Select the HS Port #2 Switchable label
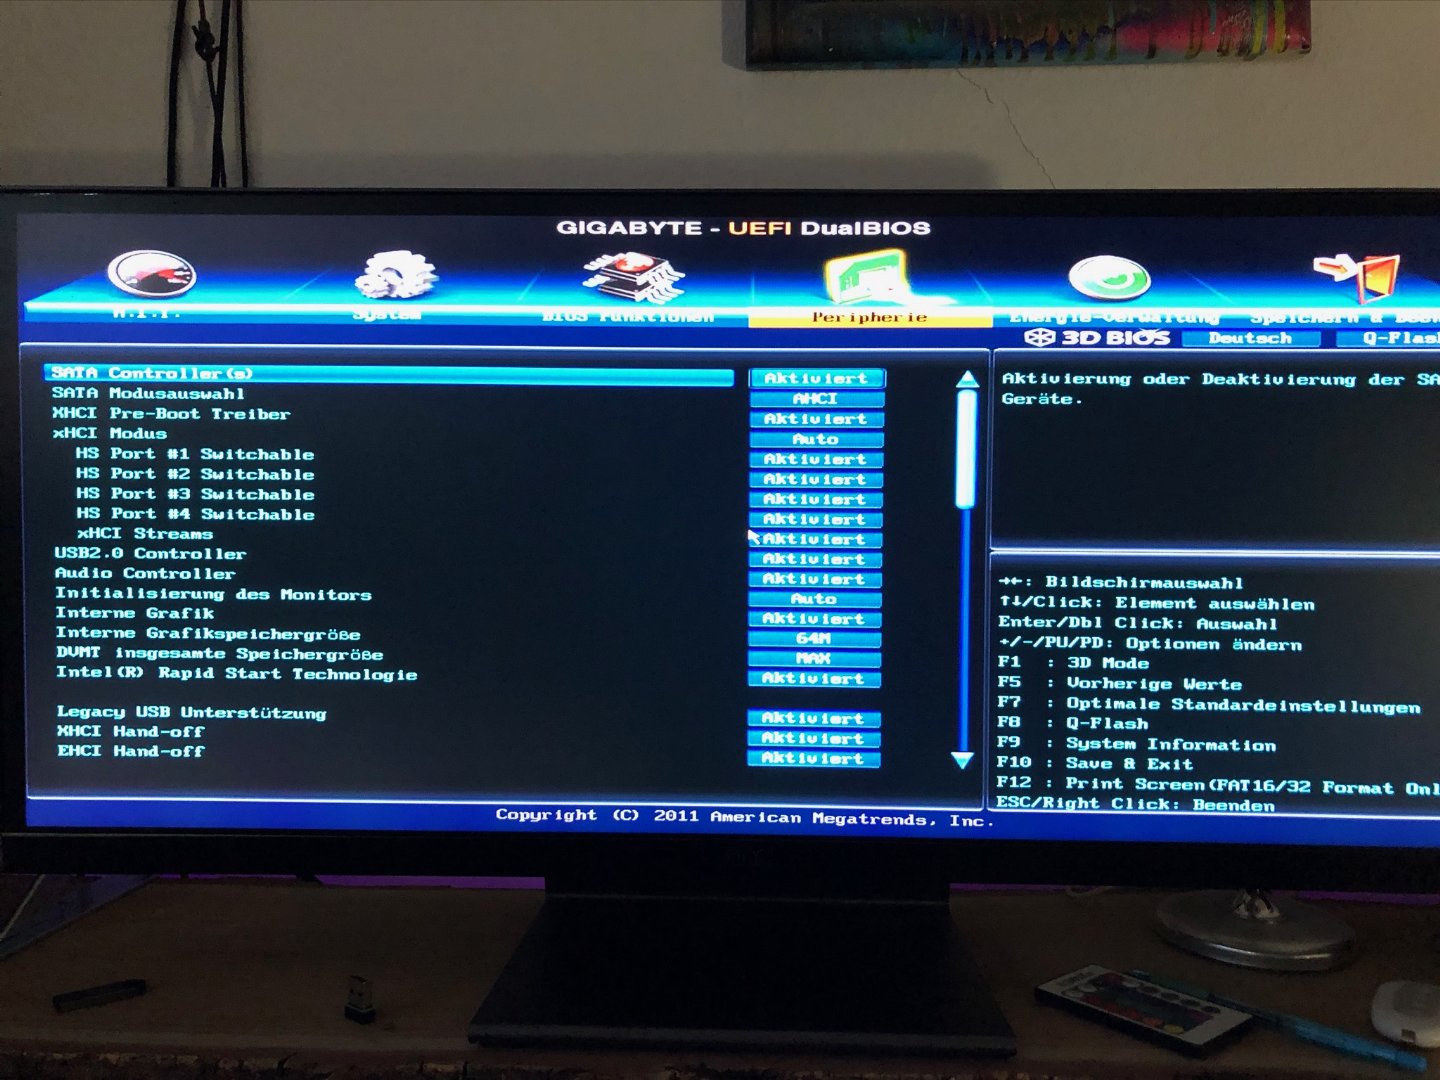Viewport: 1440px width, 1080px height. click(195, 473)
